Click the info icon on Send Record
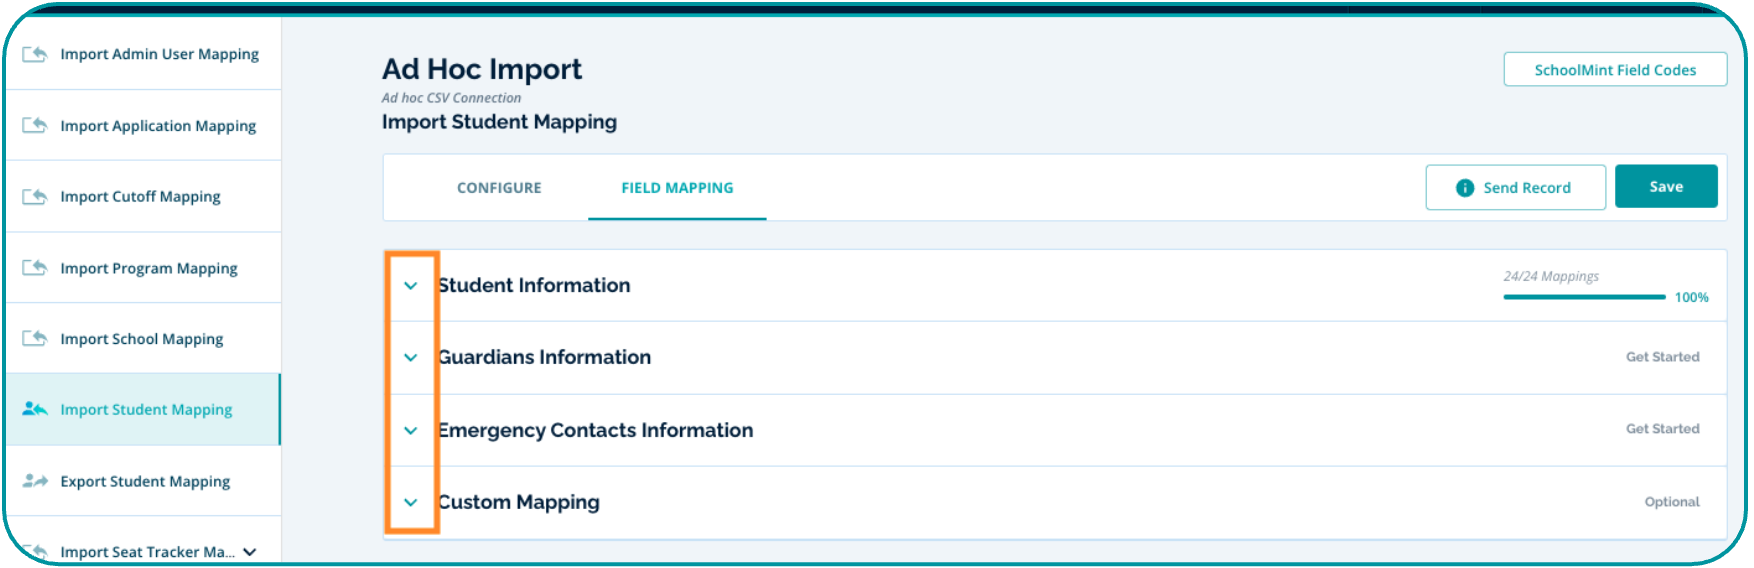The height and width of the screenshot is (568, 1754). (1464, 188)
